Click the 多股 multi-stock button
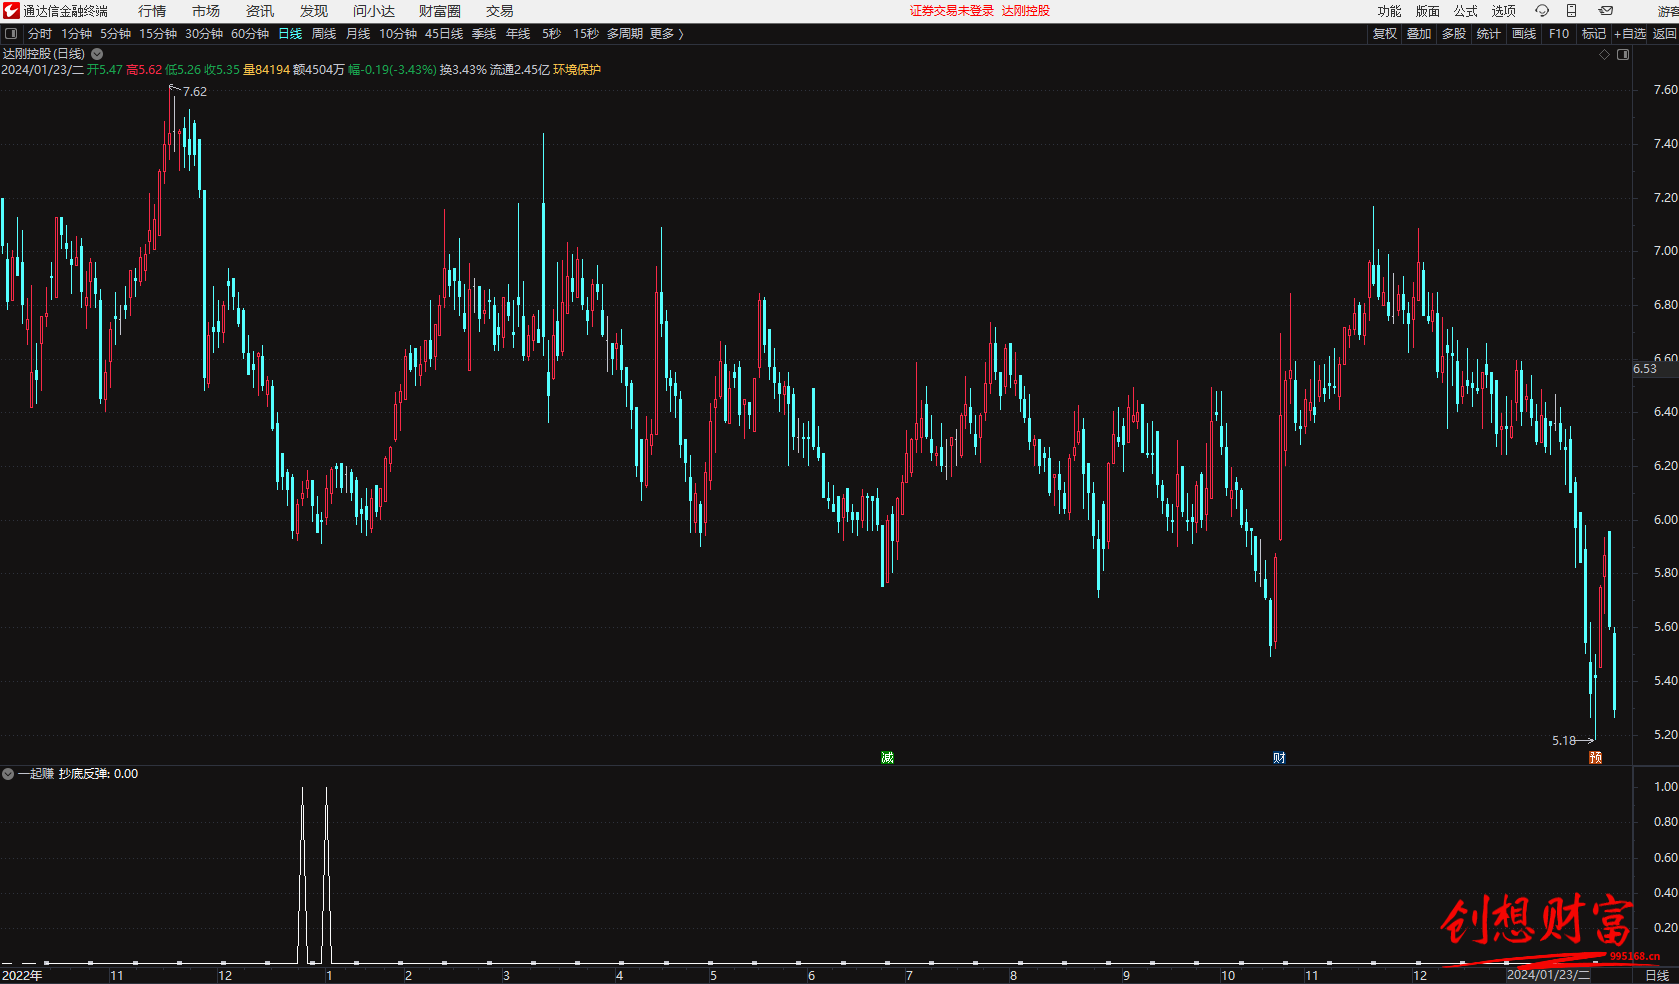The width and height of the screenshot is (1679, 984). [1454, 34]
